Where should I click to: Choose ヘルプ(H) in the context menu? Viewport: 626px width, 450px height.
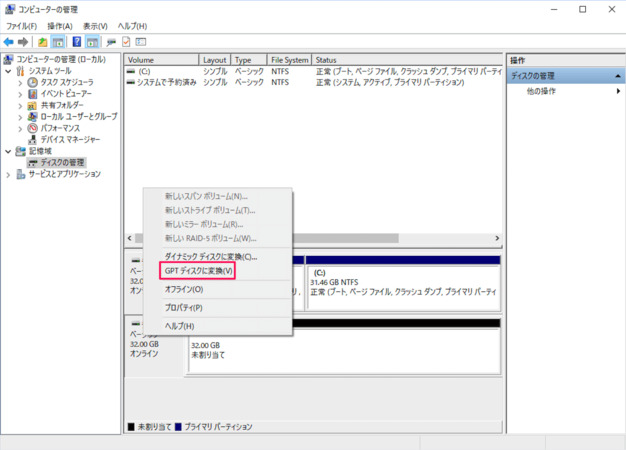[x=179, y=326]
